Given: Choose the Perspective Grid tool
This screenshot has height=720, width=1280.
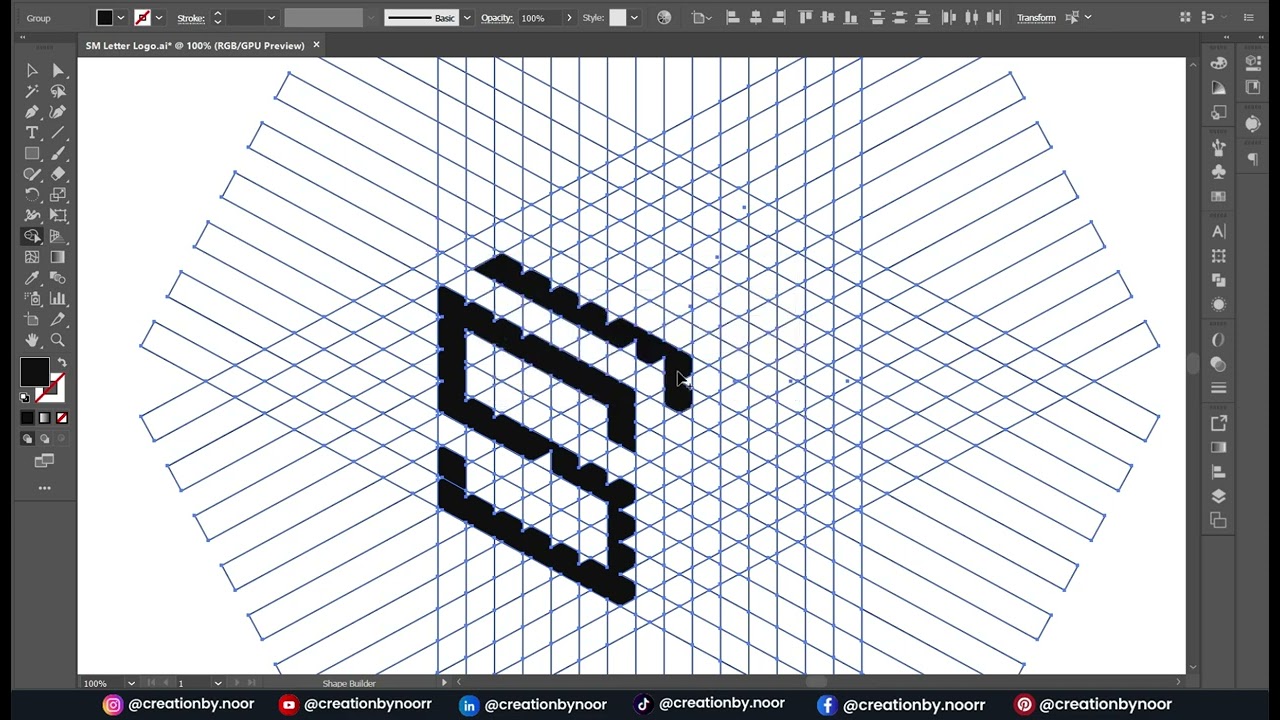Looking at the screenshot, I should point(58,237).
